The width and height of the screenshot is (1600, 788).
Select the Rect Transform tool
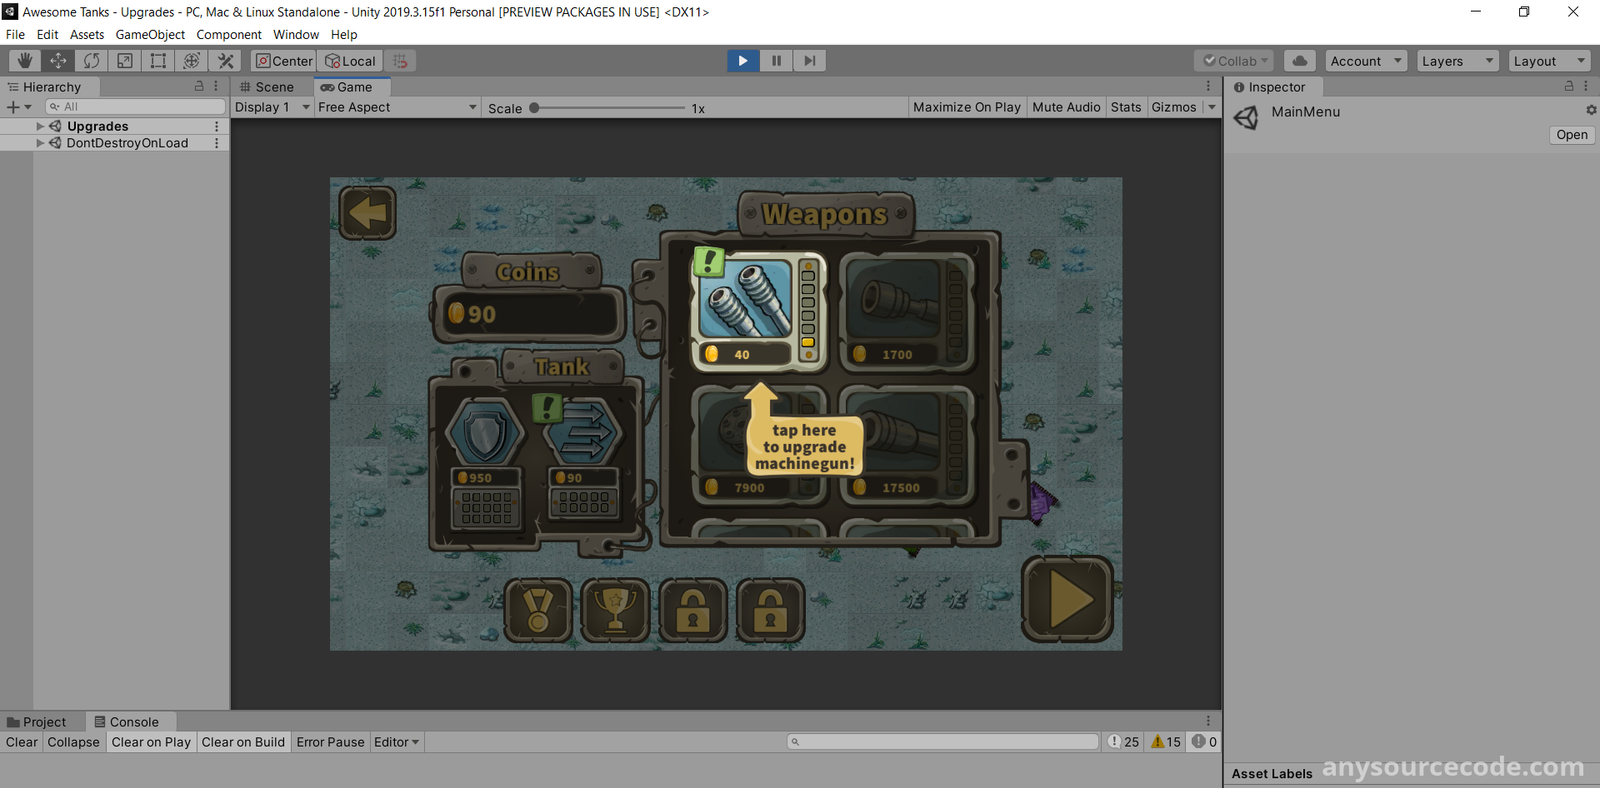[x=158, y=61]
